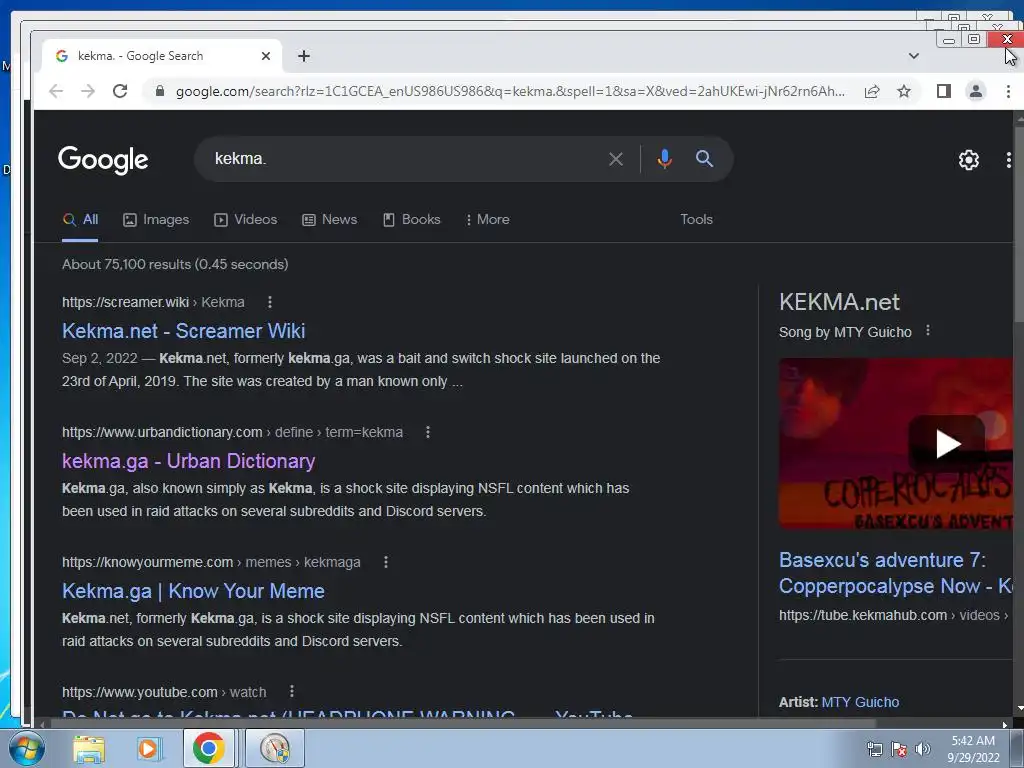1024x768 pixels.
Task: Open the taskbar app with the gauge icon
Action: tap(274, 748)
